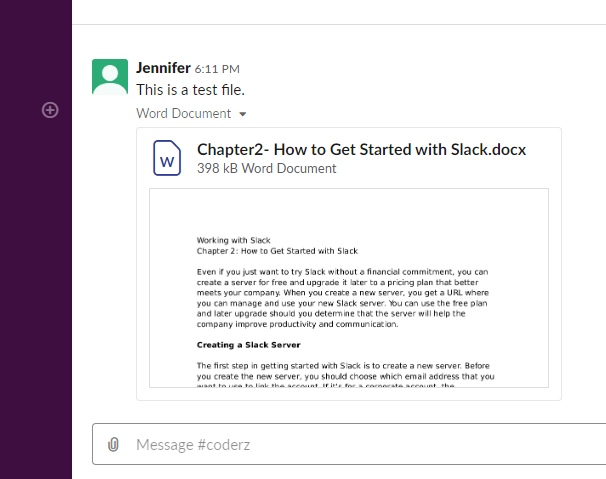Click the 'Creating a Slack Server' heading in preview
This screenshot has height=479, width=606.
click(x=249, y=345)
